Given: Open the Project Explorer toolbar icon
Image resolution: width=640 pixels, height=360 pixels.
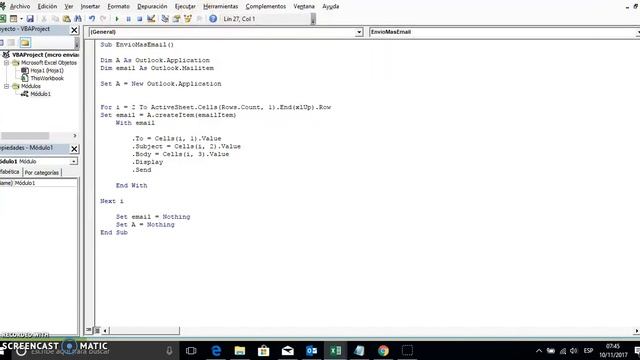Looking at the screenshot, I should [x=165, y=19].
